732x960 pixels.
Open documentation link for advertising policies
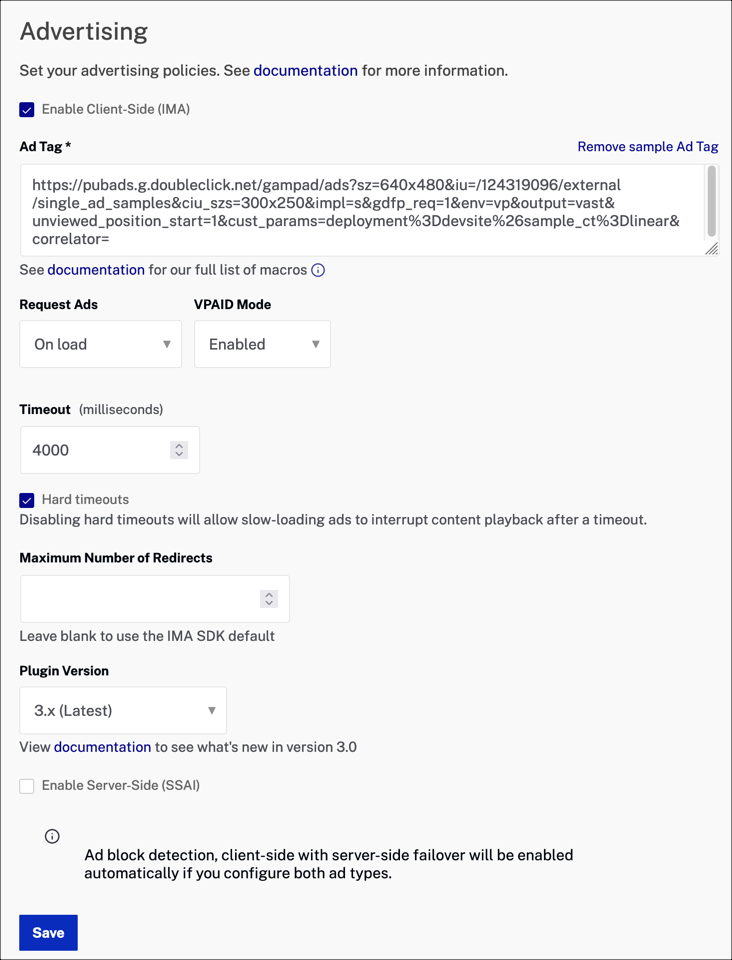pos(305,71)
